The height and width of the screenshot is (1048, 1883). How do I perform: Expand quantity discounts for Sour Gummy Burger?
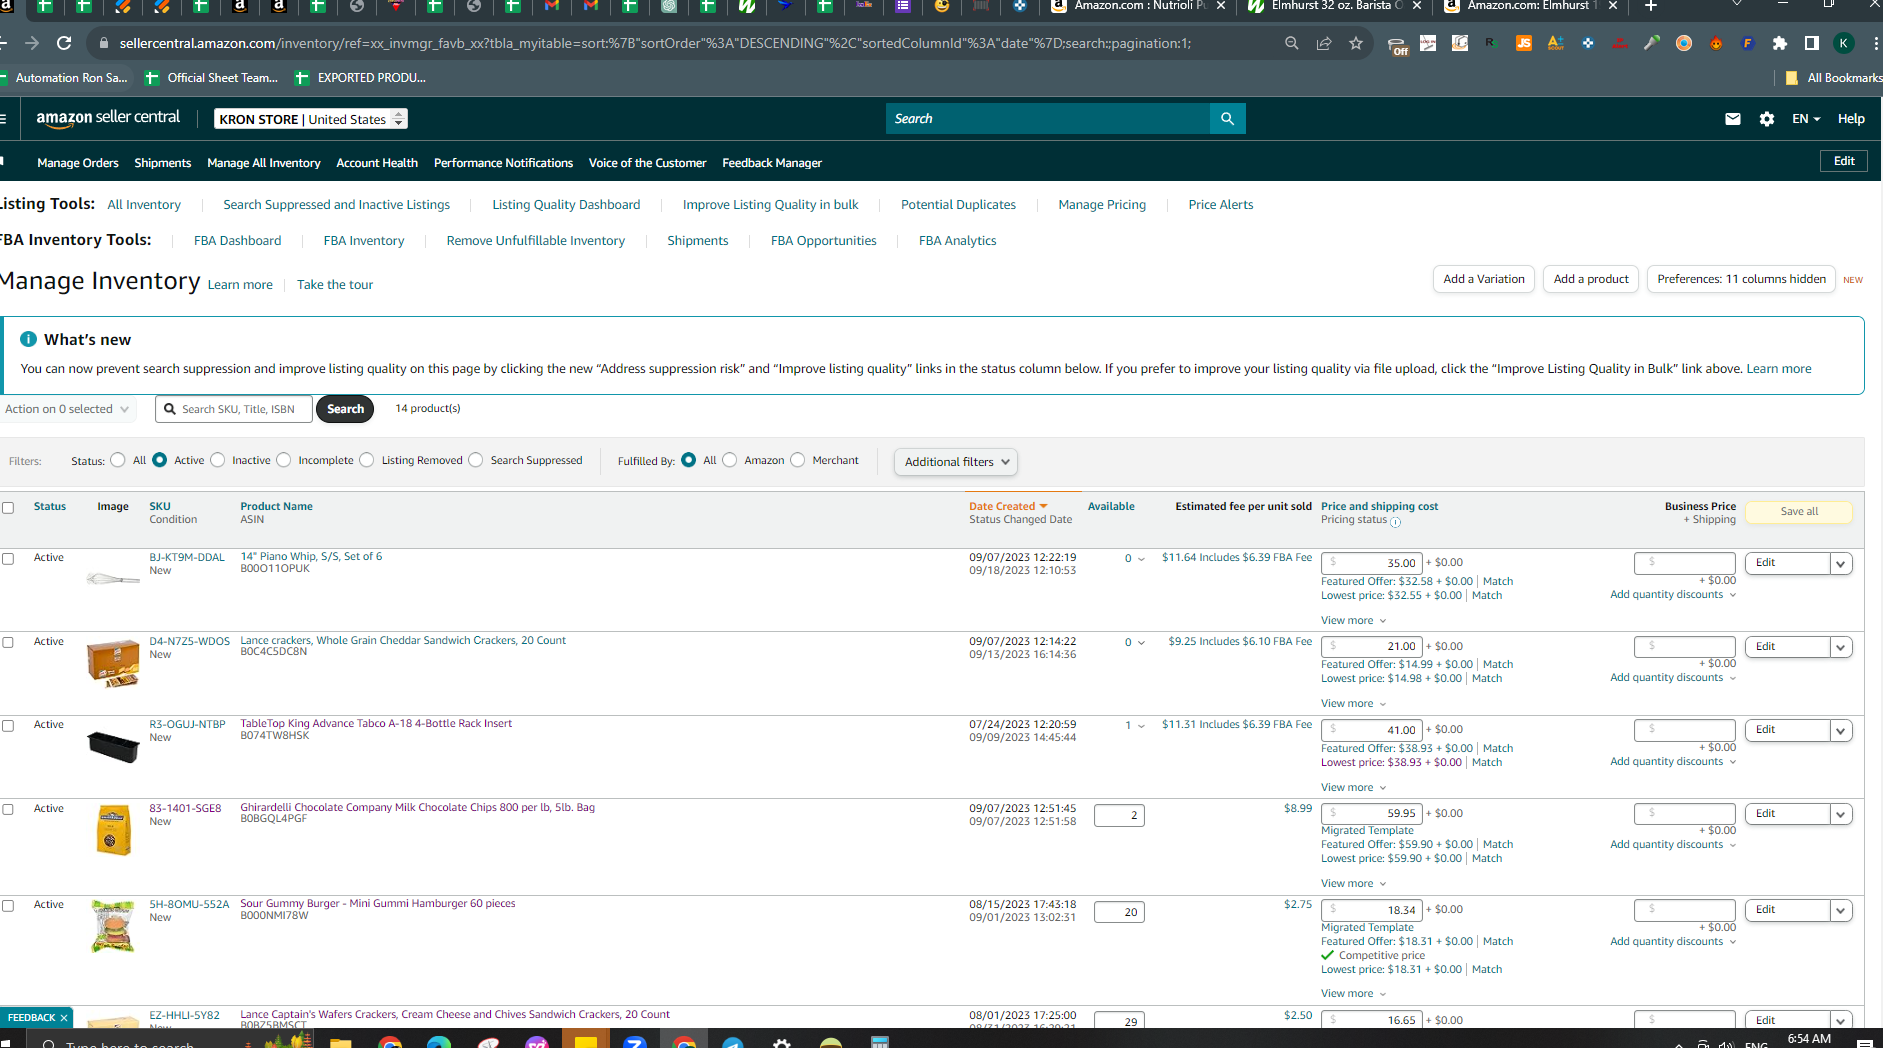1673,942
